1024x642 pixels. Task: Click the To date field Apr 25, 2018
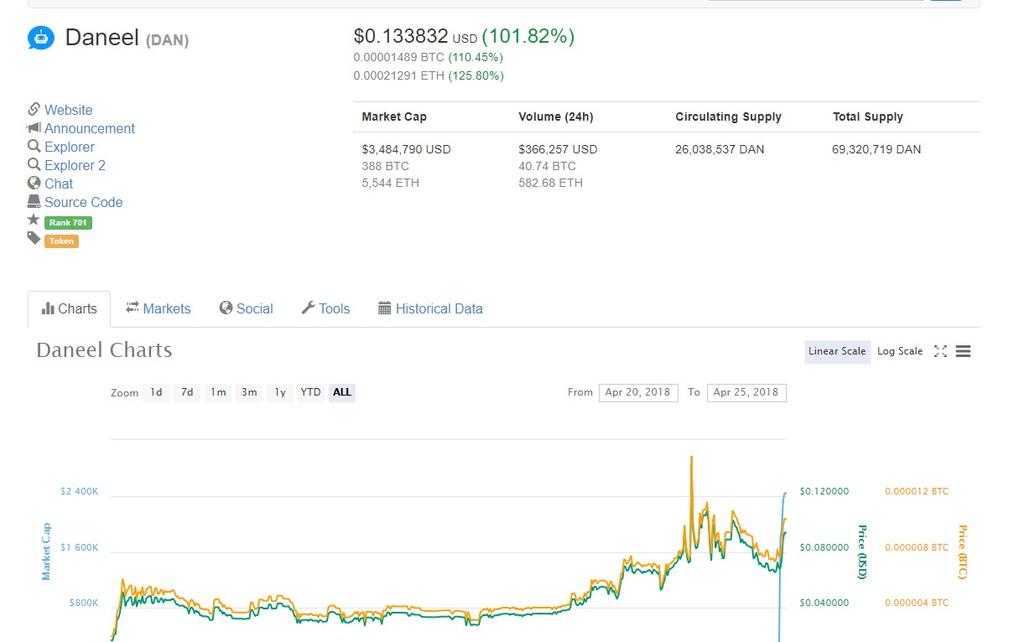coord(746,393)
